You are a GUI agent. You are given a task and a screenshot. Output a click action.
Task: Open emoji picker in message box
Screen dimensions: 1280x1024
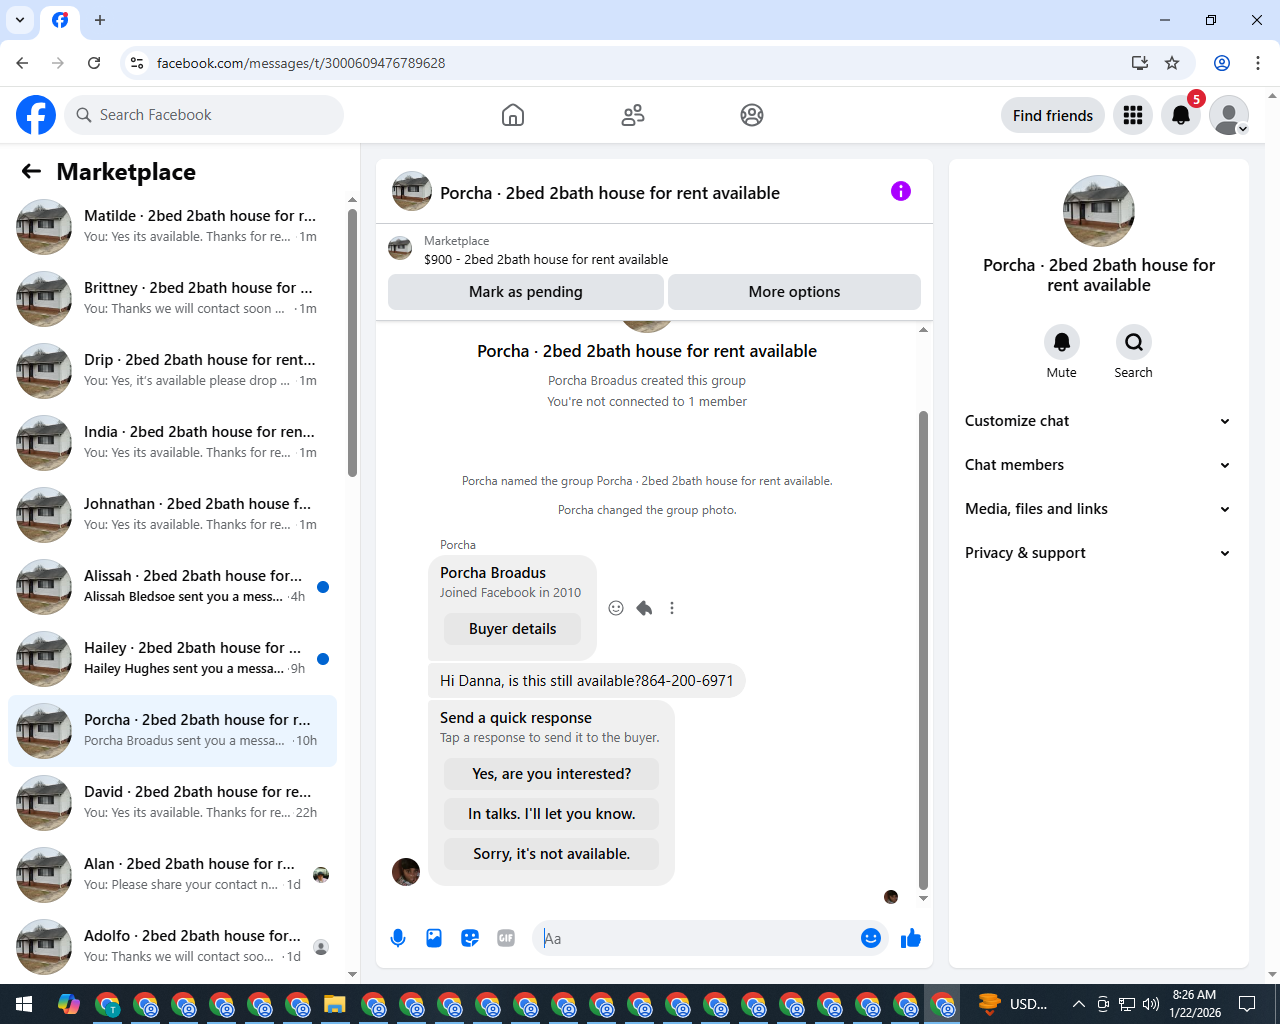[871, 938]
